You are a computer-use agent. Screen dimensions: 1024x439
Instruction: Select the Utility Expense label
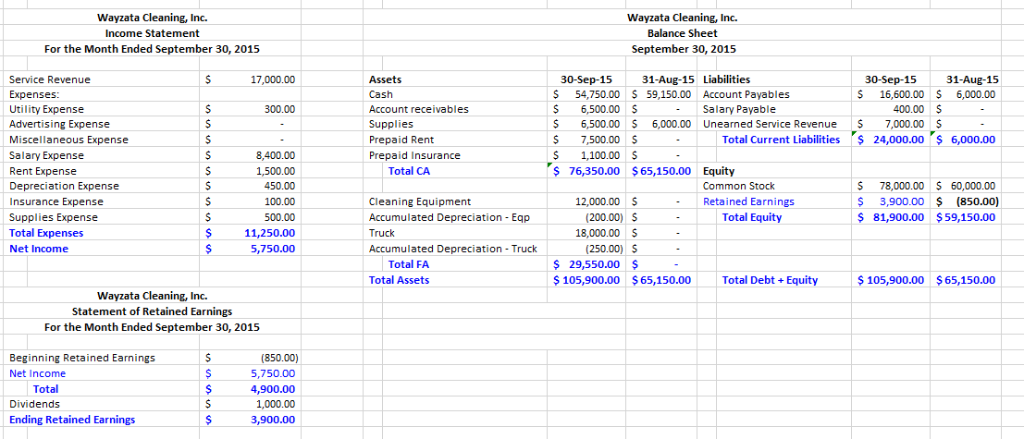click(x=46, y=109)
